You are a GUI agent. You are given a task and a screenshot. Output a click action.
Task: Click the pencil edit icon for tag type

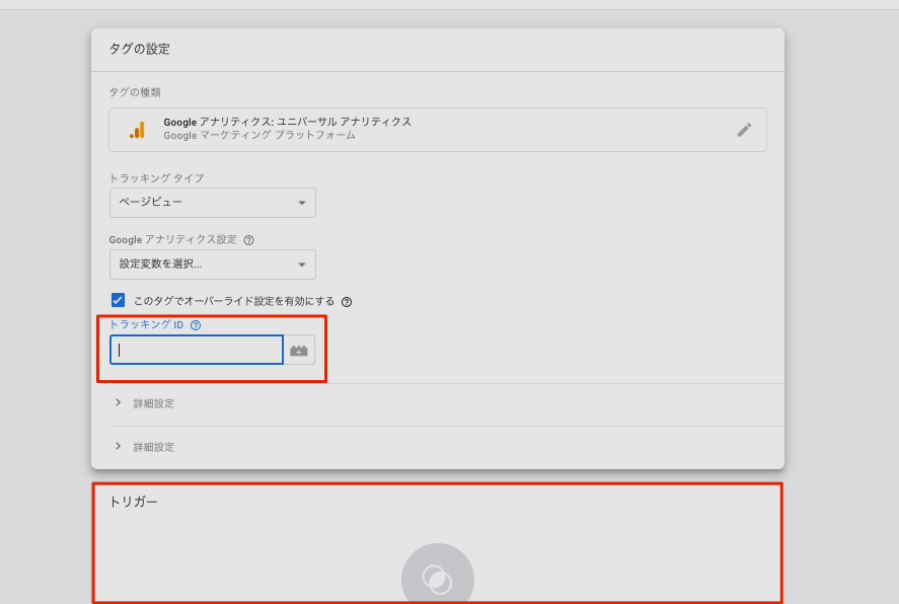[744, 130]
